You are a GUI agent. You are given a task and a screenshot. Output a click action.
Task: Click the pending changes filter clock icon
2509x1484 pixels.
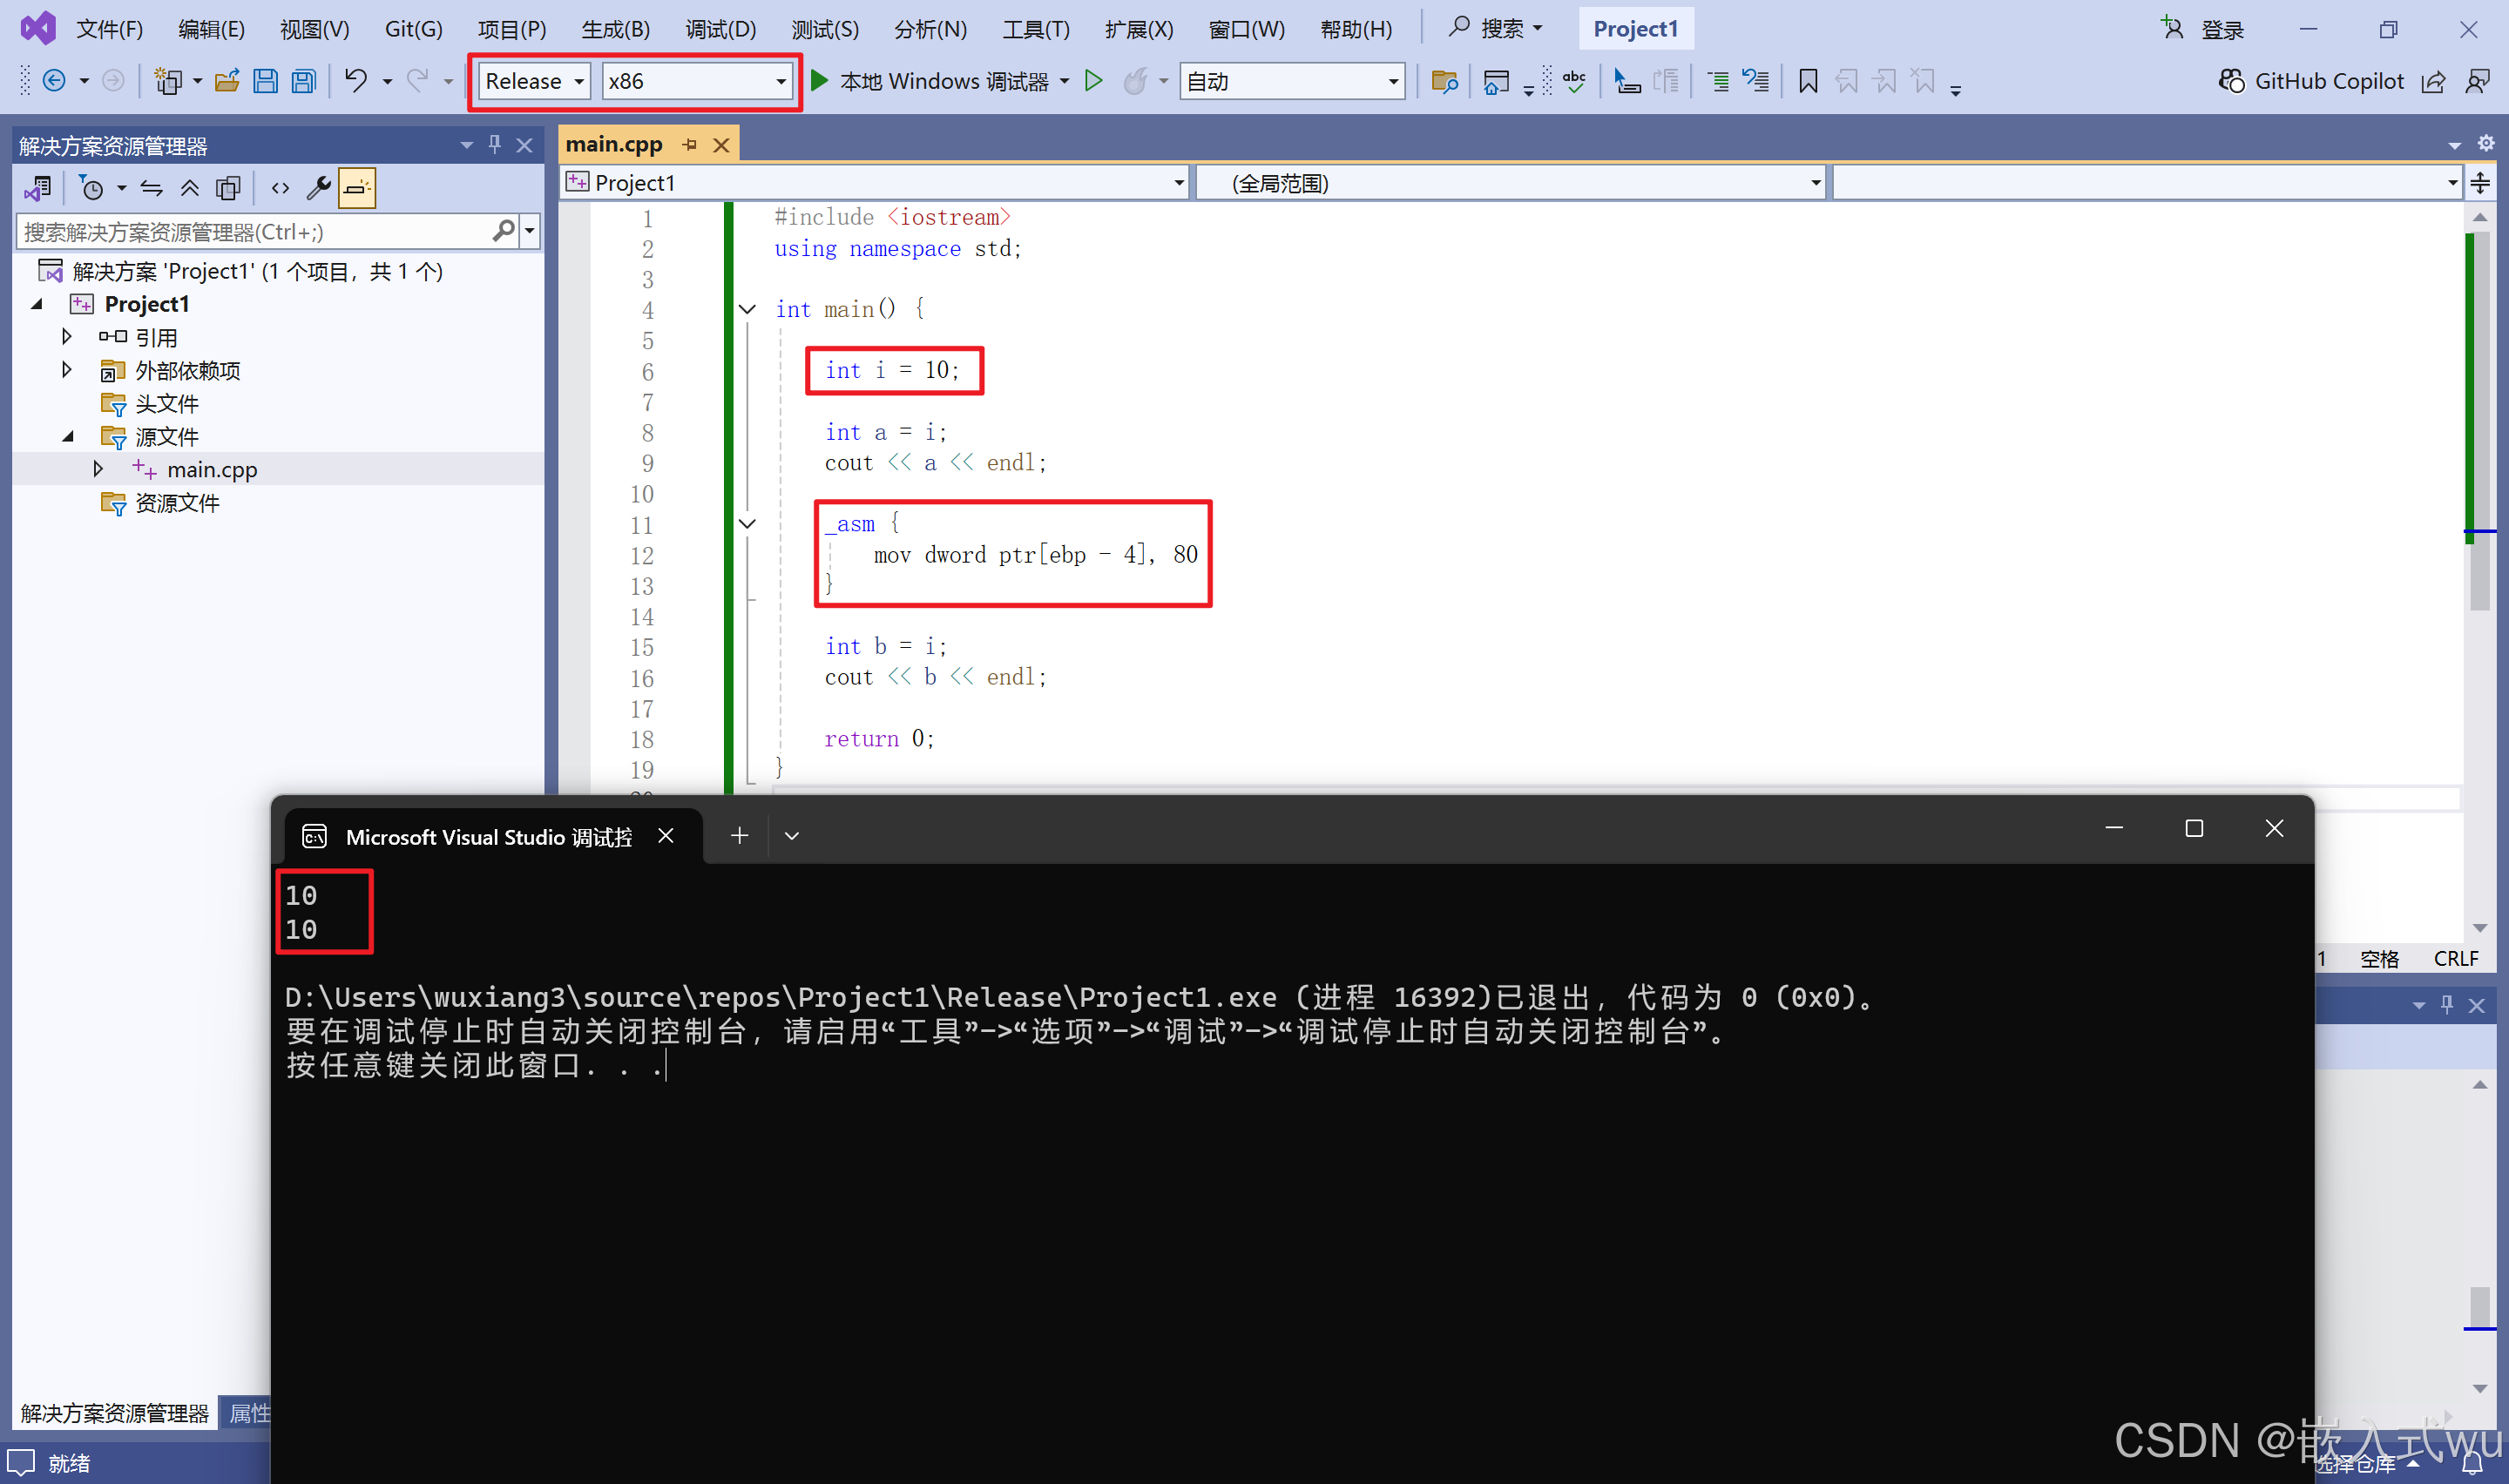tap(91, 188)
